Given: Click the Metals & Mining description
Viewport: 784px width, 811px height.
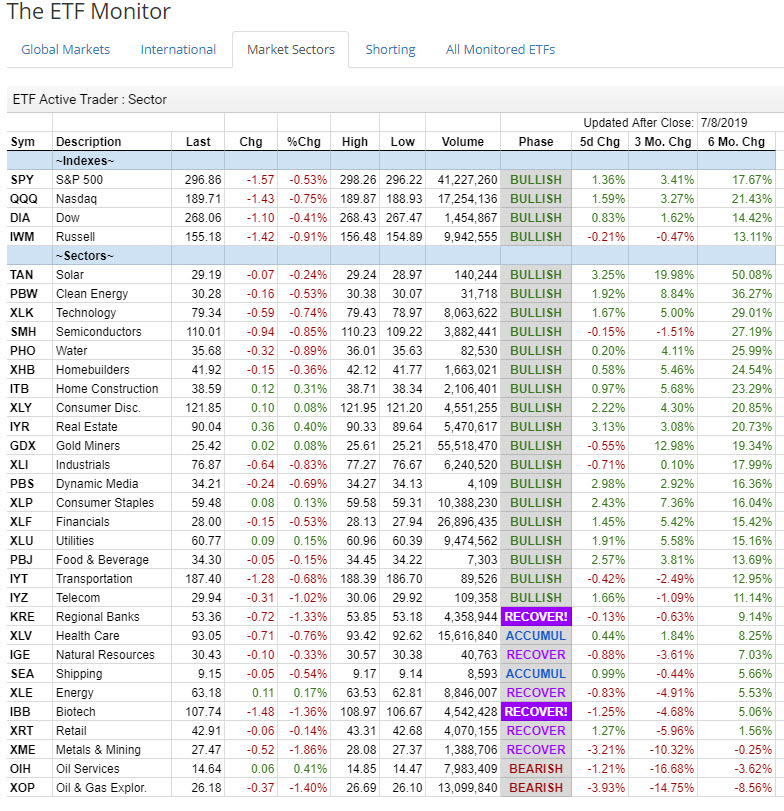Looking at the screenshot, I should [x=98, y=750].
